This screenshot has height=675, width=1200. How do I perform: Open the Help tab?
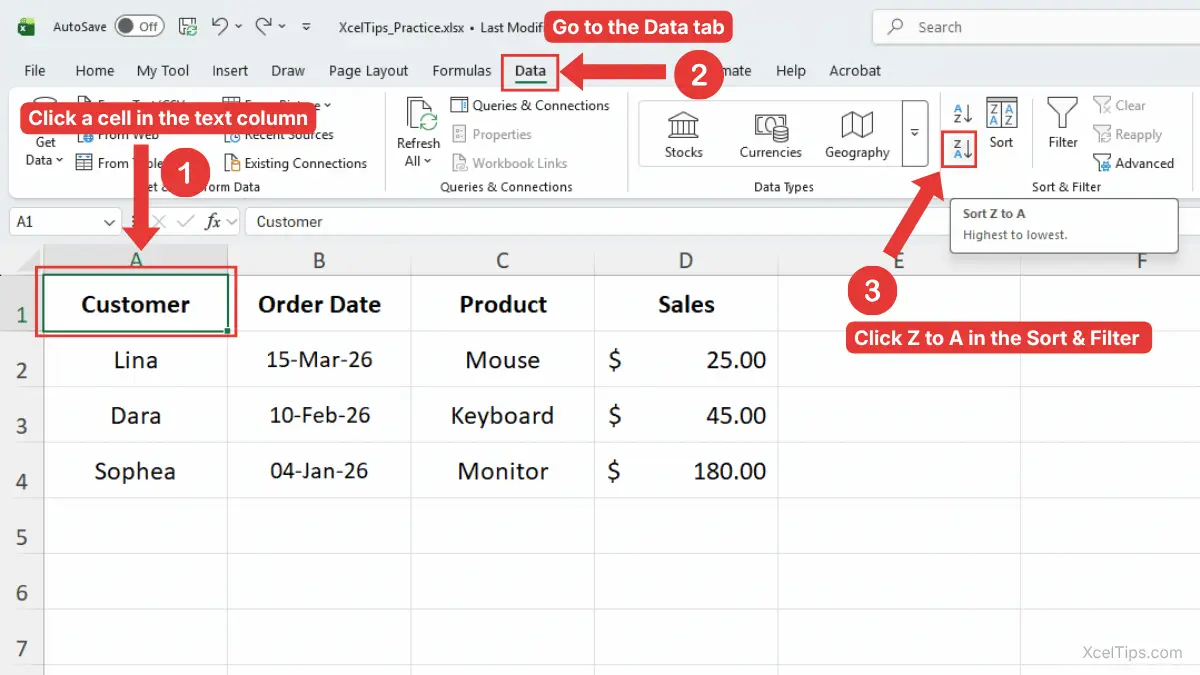[791, 71]
